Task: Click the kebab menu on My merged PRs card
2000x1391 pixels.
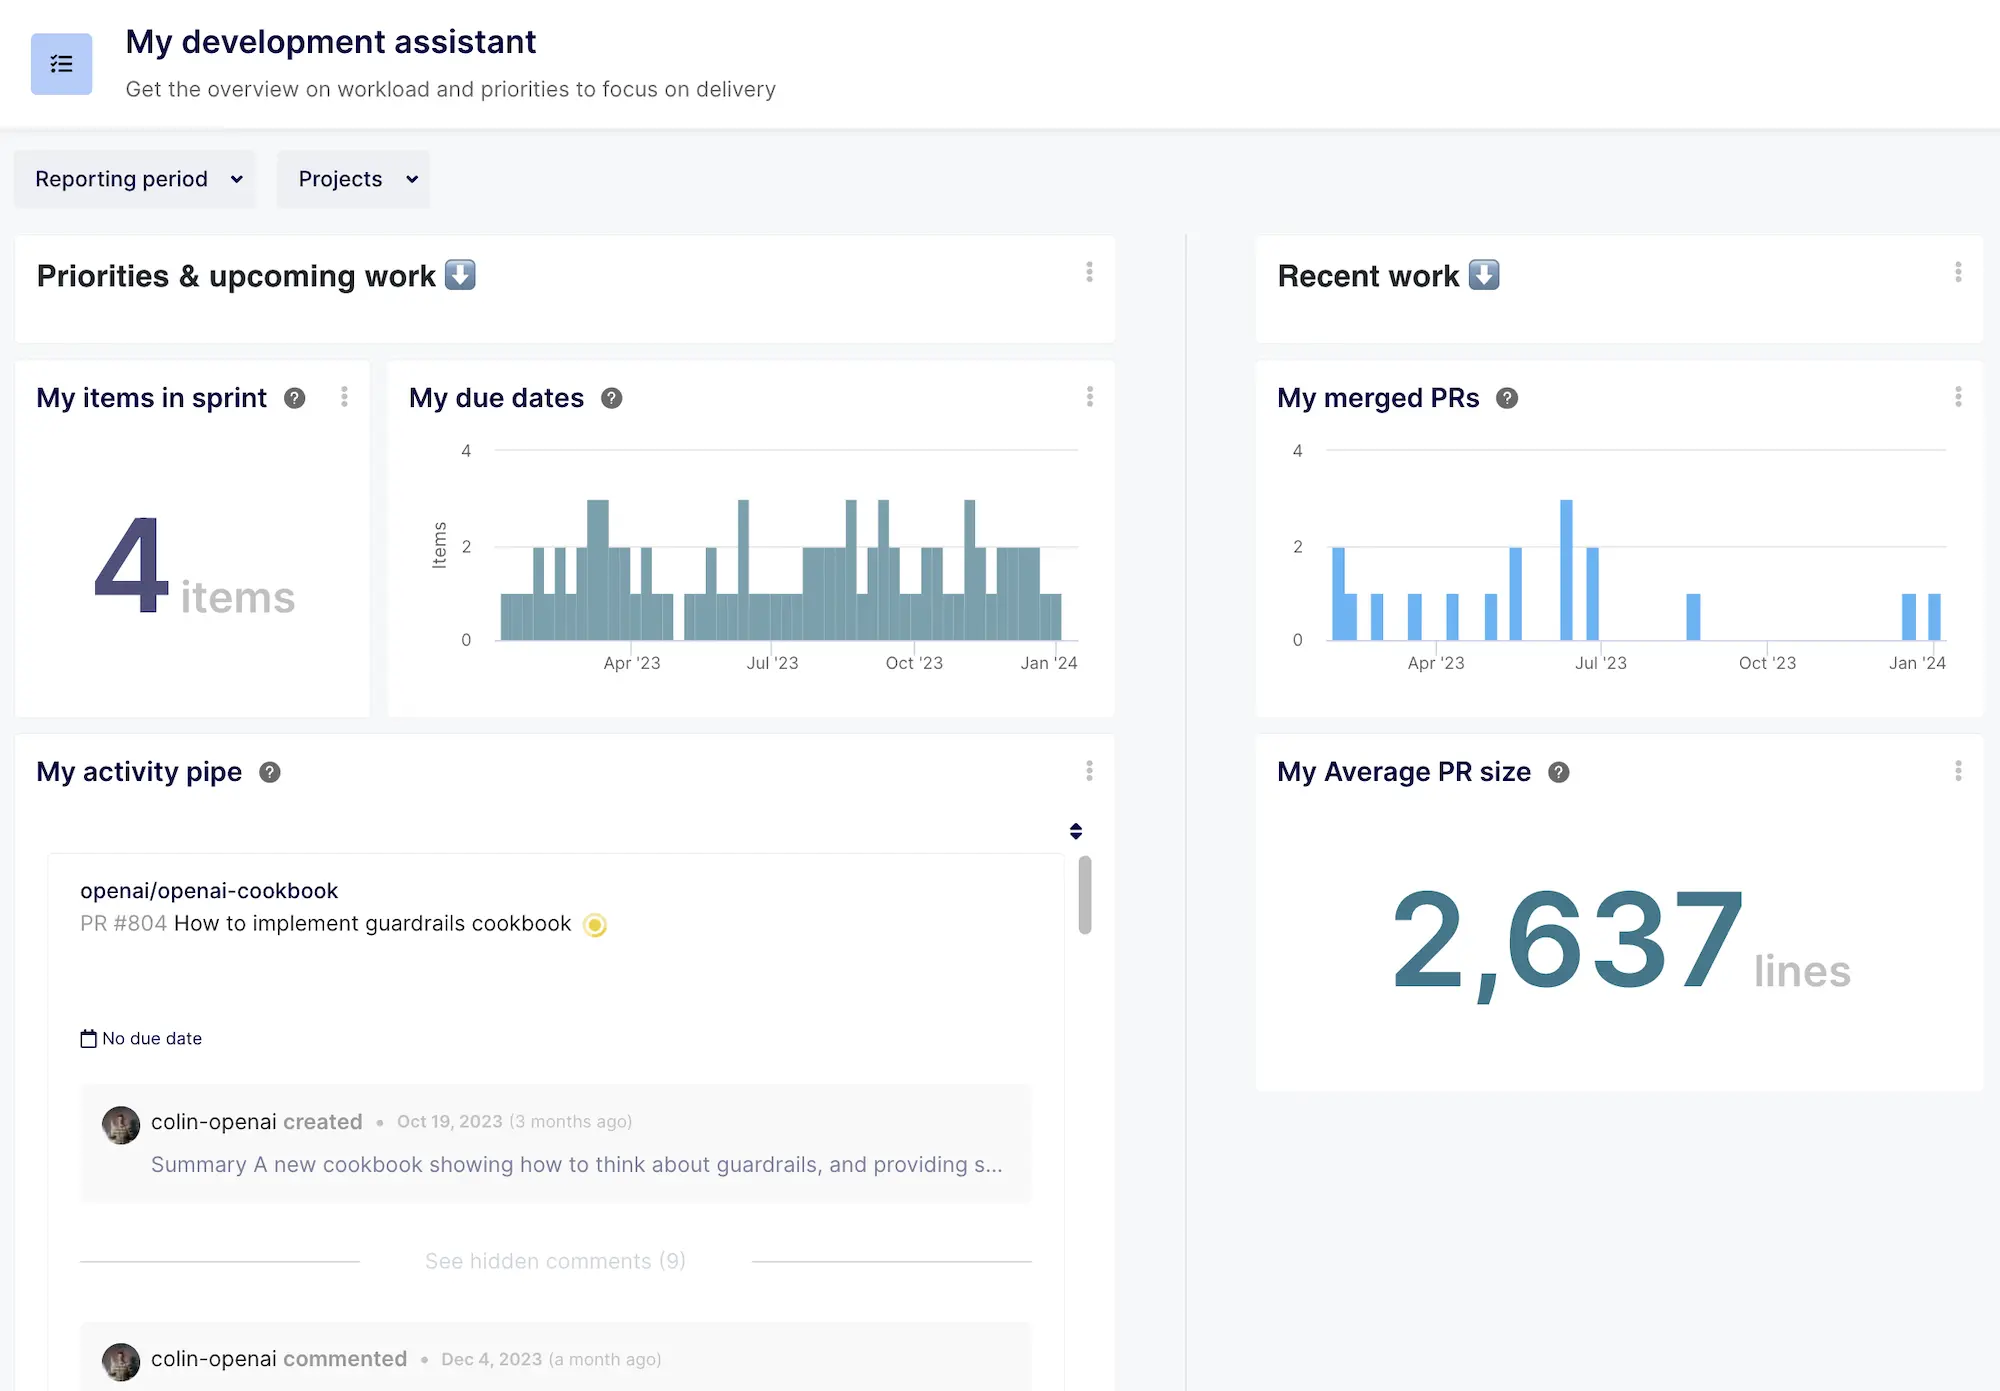Action: pyautogui.click(x=1958, y=398)
